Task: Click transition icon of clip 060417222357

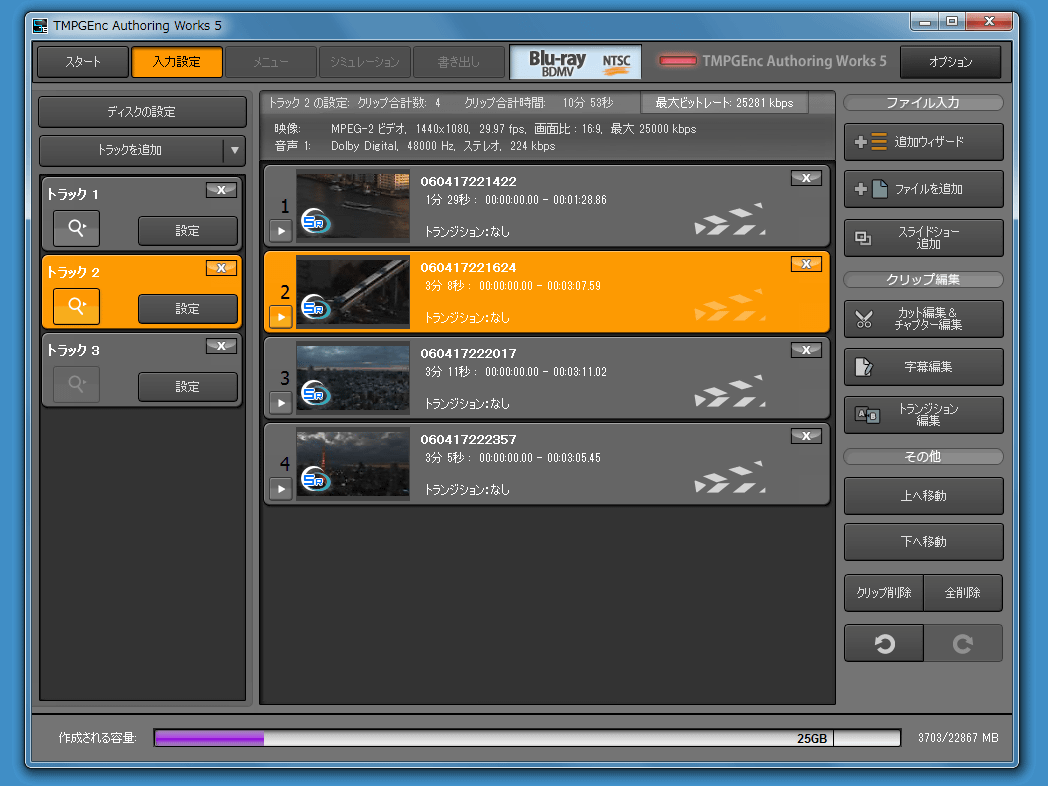Action: (730, 478)
